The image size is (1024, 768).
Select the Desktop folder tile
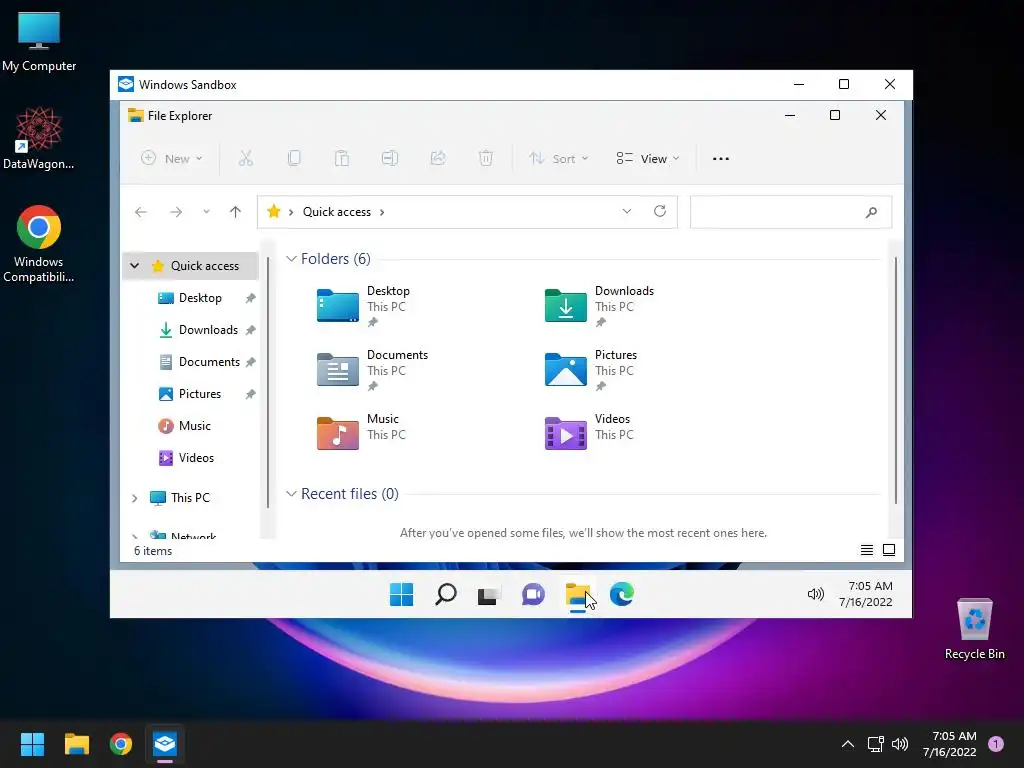click(364, 306)
